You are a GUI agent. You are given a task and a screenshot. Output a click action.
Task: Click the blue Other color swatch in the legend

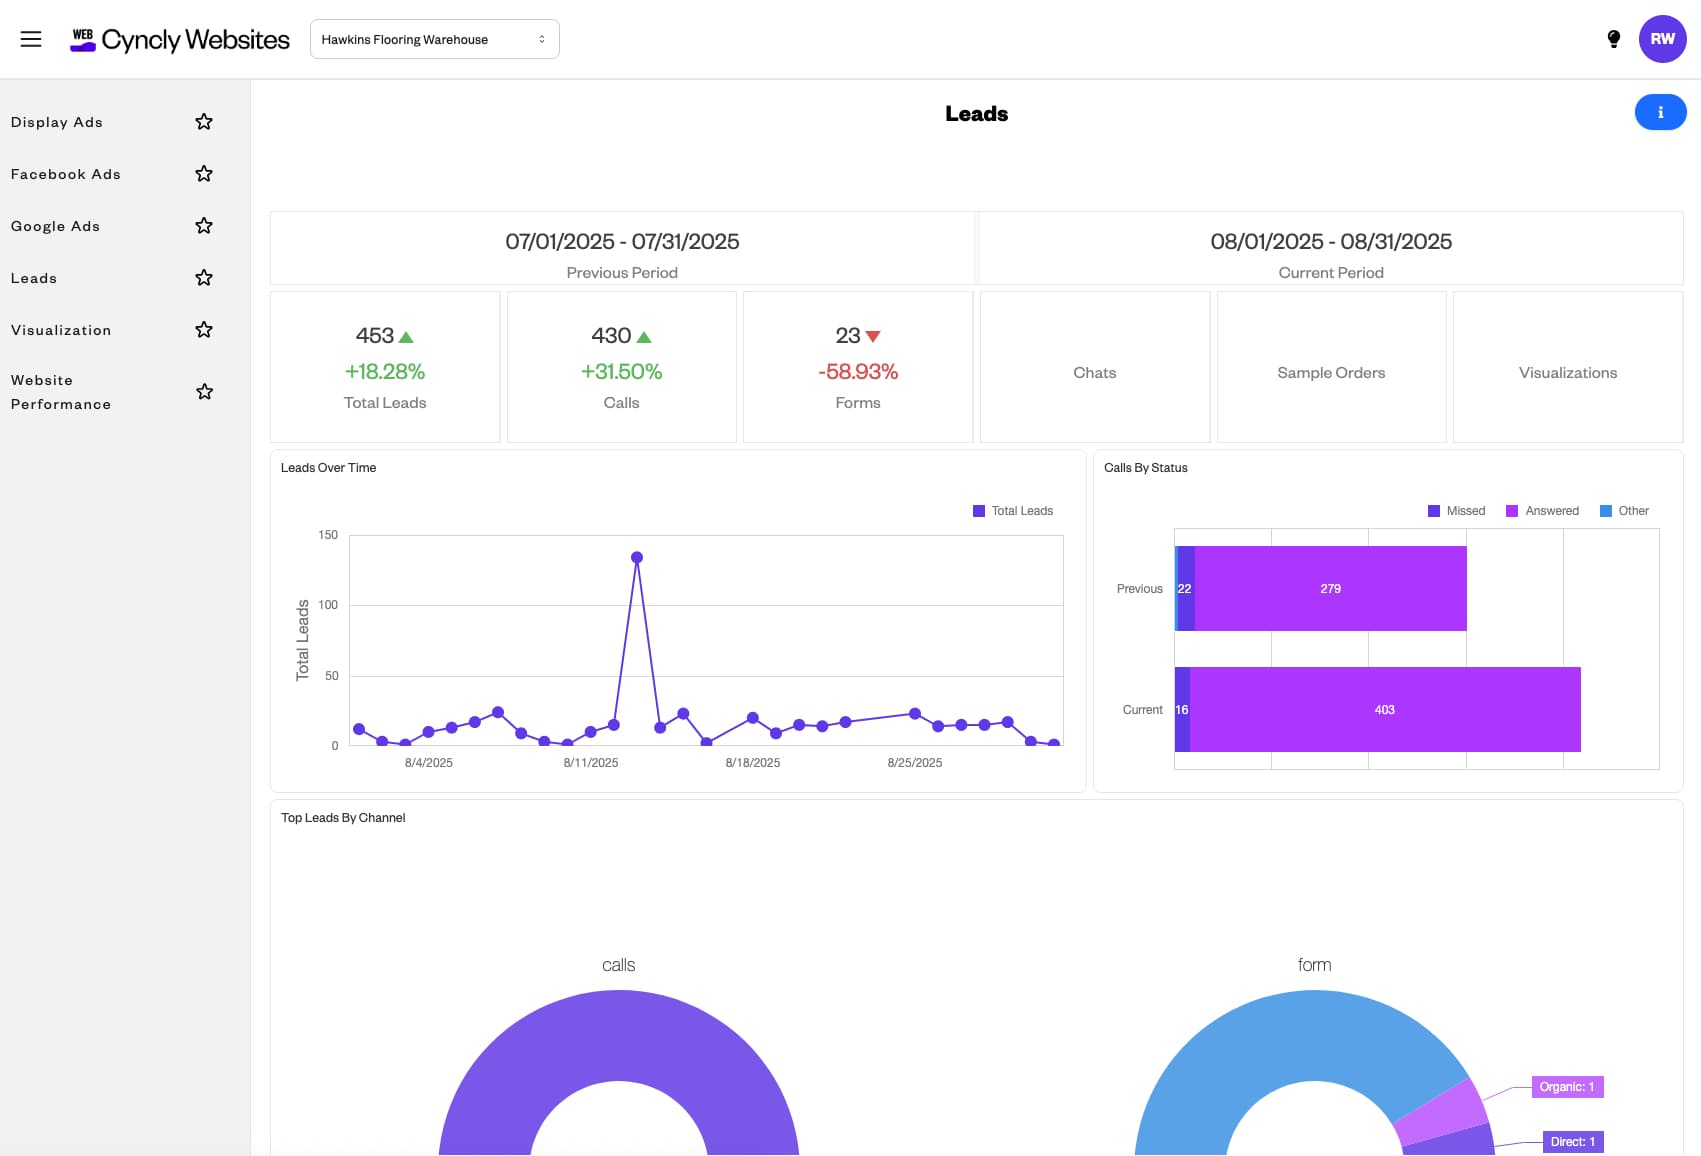[1604, 510]
